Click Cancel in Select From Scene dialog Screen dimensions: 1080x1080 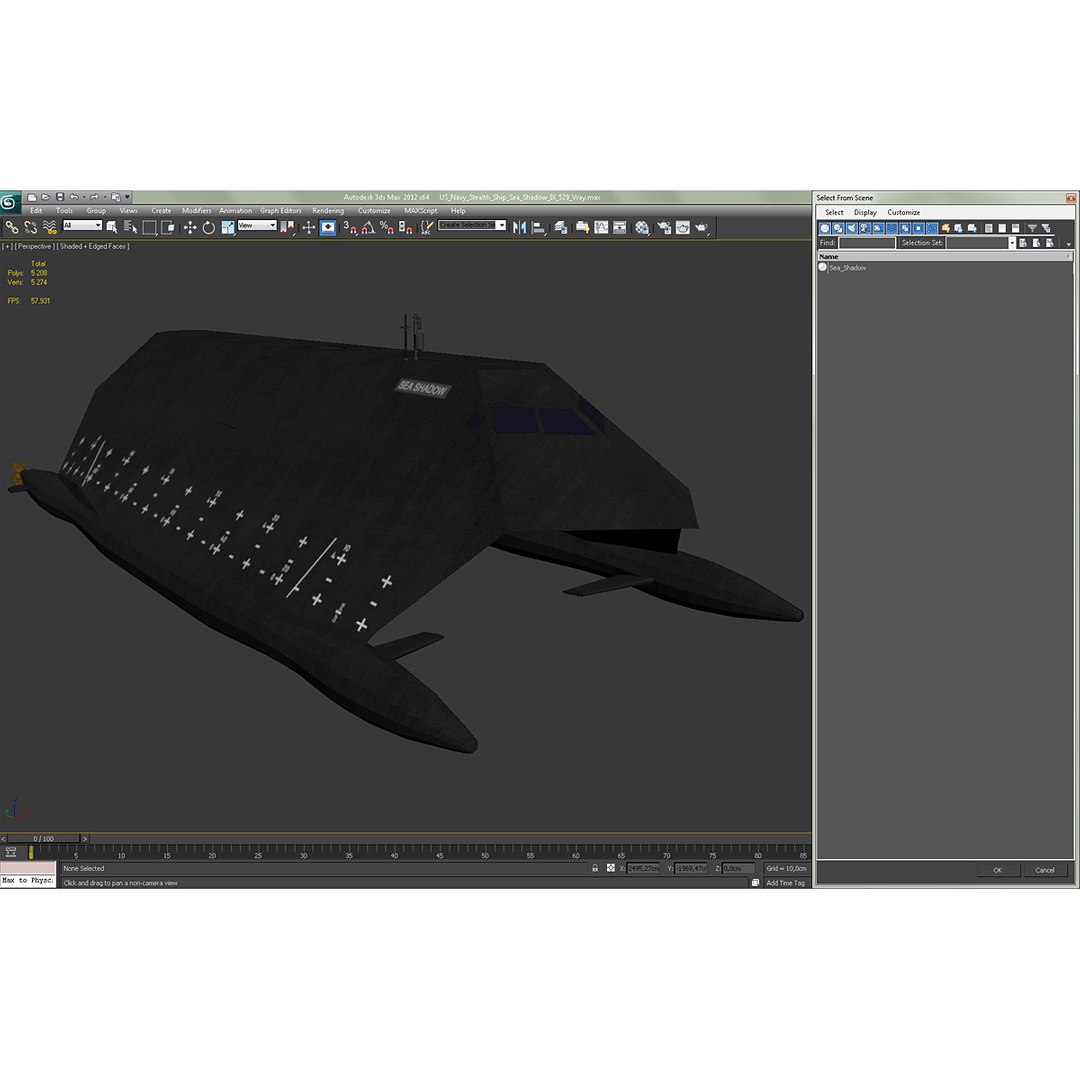1045,870
